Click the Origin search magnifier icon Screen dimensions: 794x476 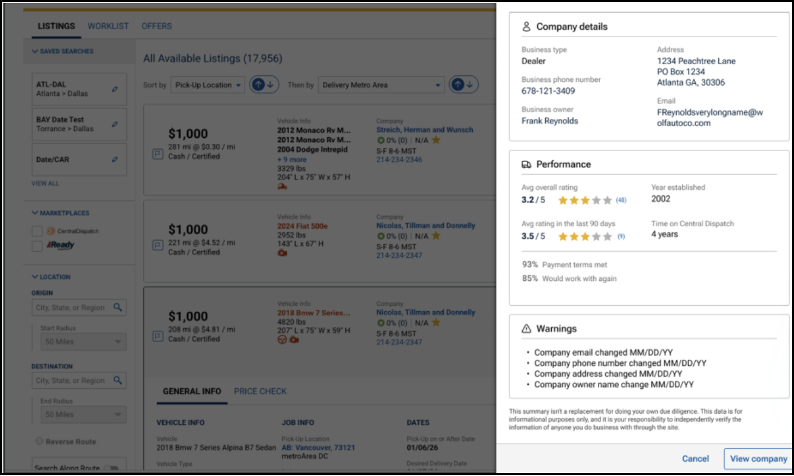pyautogui.click(x=118, y=308)
